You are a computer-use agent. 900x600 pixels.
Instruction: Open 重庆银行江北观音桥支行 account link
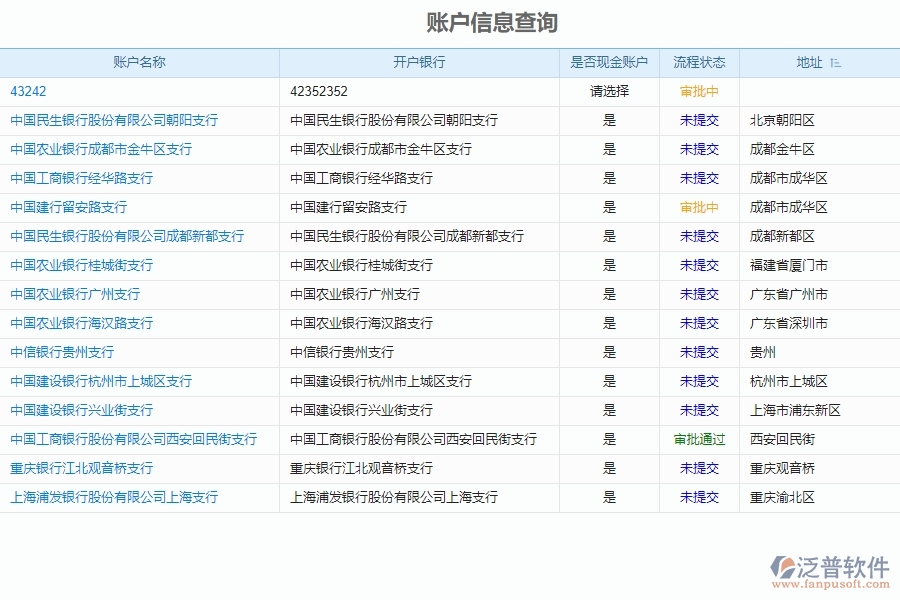click(82, 468)
